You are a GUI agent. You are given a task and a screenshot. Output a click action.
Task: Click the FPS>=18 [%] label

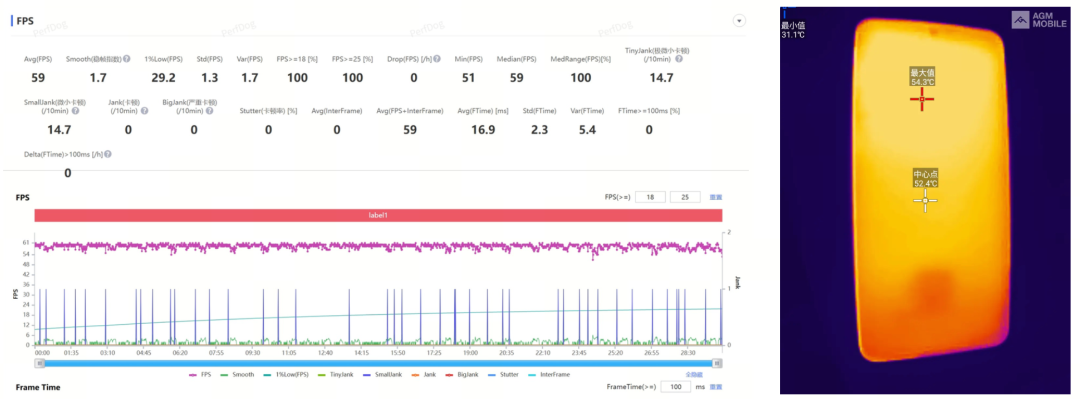click(297, 59)
